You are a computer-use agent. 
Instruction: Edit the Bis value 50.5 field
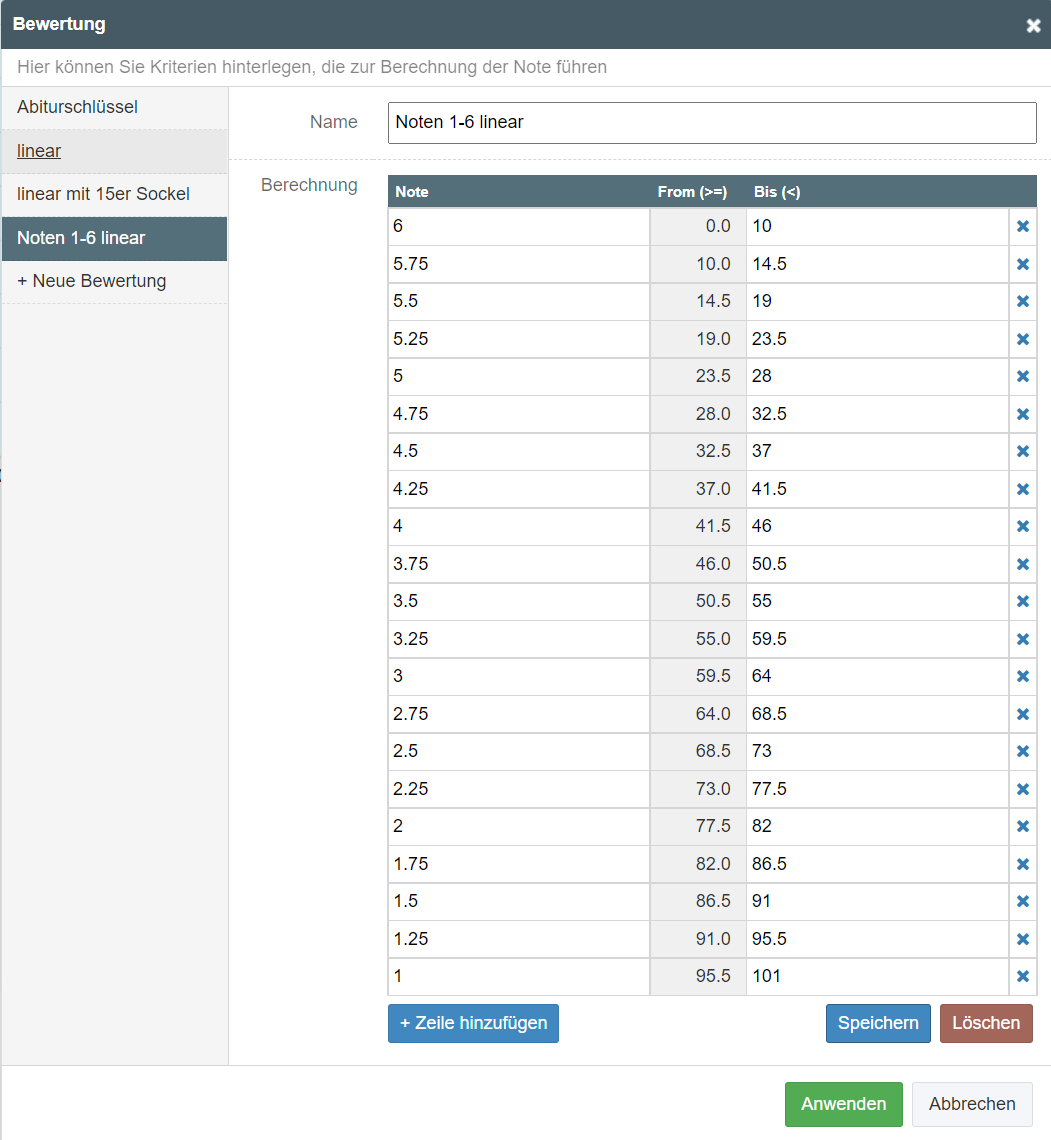(877, 564)
